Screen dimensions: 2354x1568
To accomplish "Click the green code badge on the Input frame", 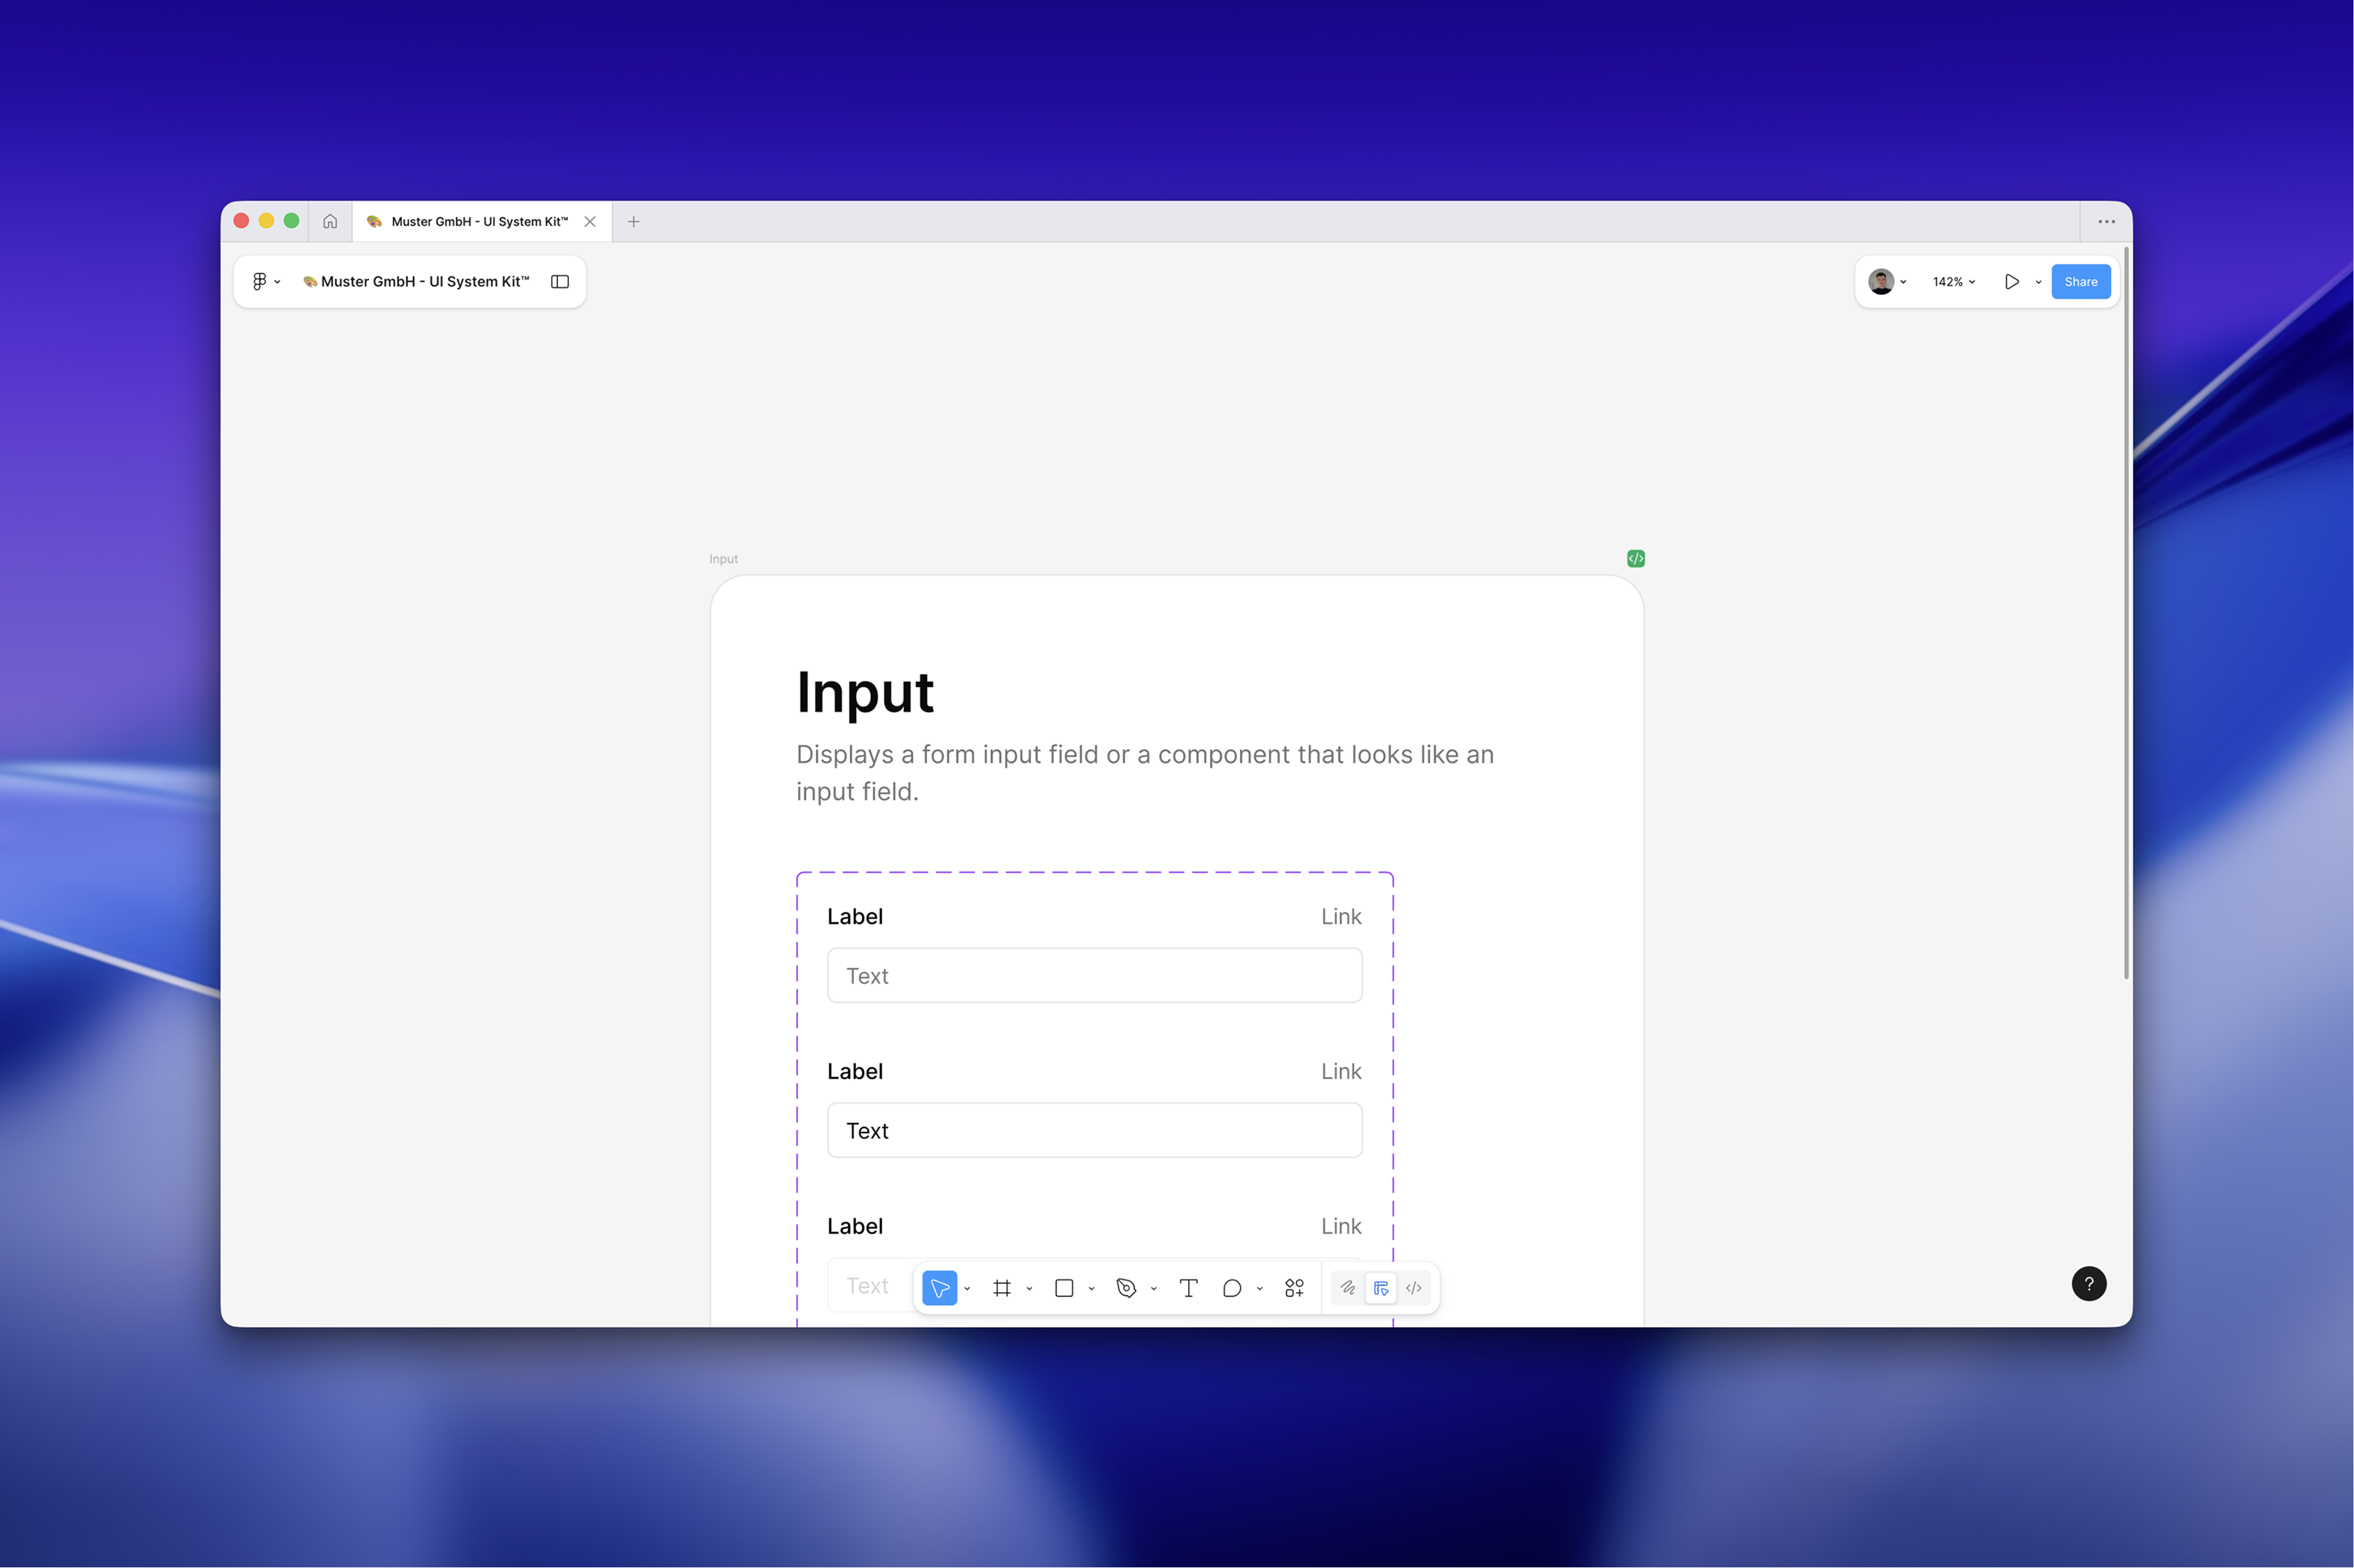I will pyautogui.click(x=1636, y=558).
